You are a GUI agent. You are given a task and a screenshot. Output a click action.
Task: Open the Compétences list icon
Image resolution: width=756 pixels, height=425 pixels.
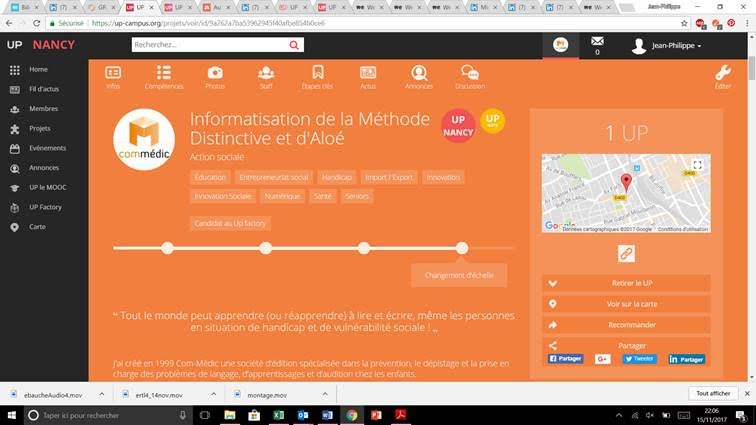point(163,72)
